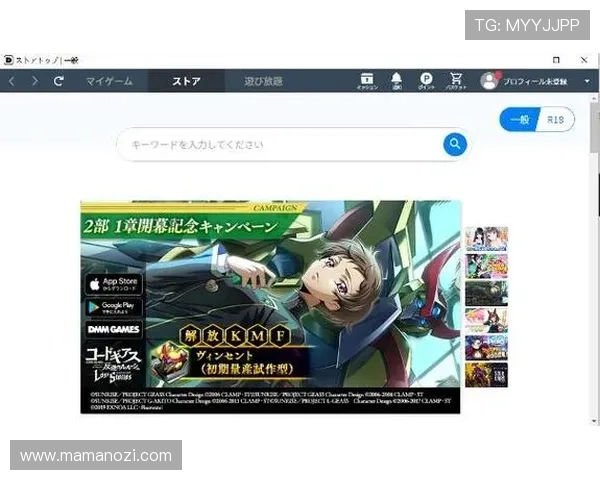This screenshot has width=600, height=480.
Task: Click the profile avatar icon
Action: coord(489,81)
